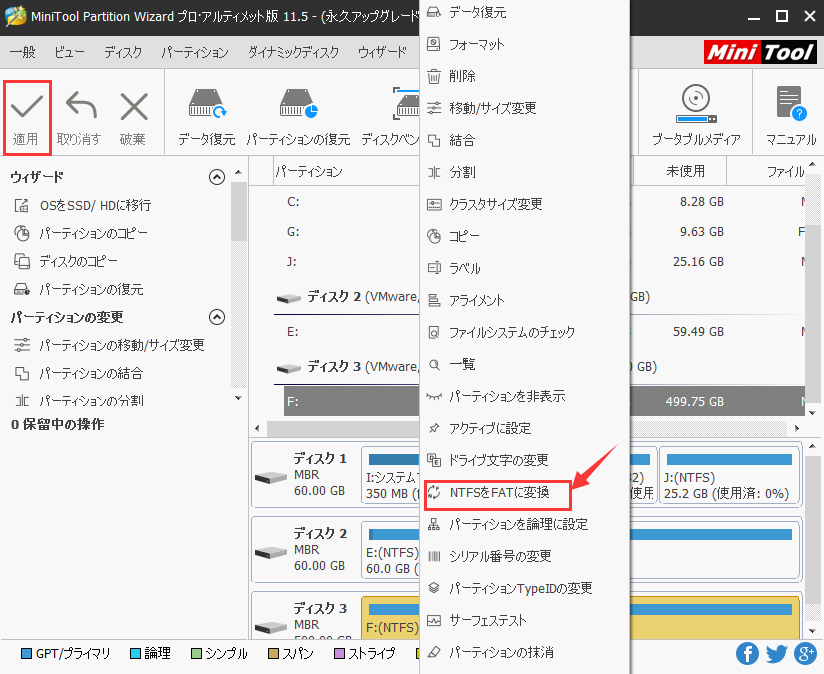Open the マニュアル help icon
The width and height of the screenshot is (824, 674).
pos(790,118)
